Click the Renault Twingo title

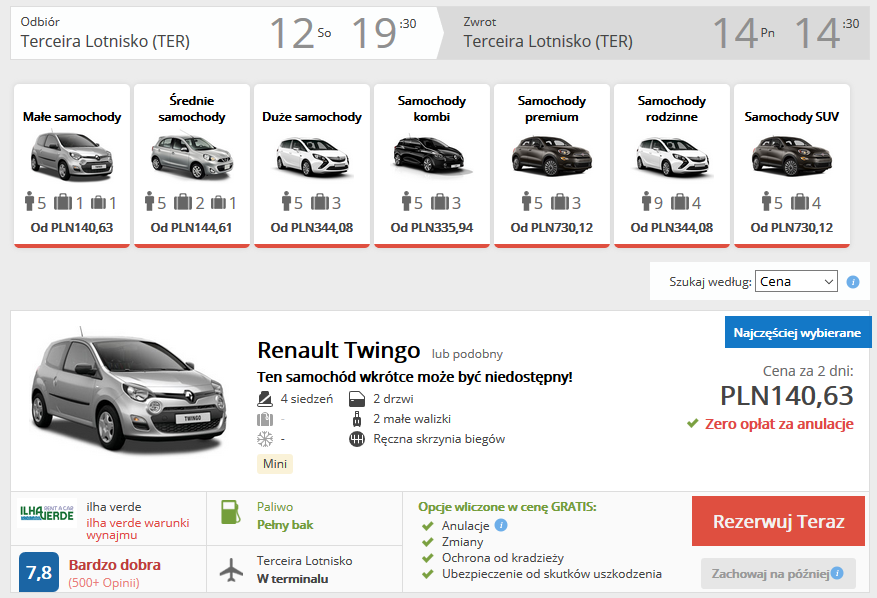click(338, 350)
